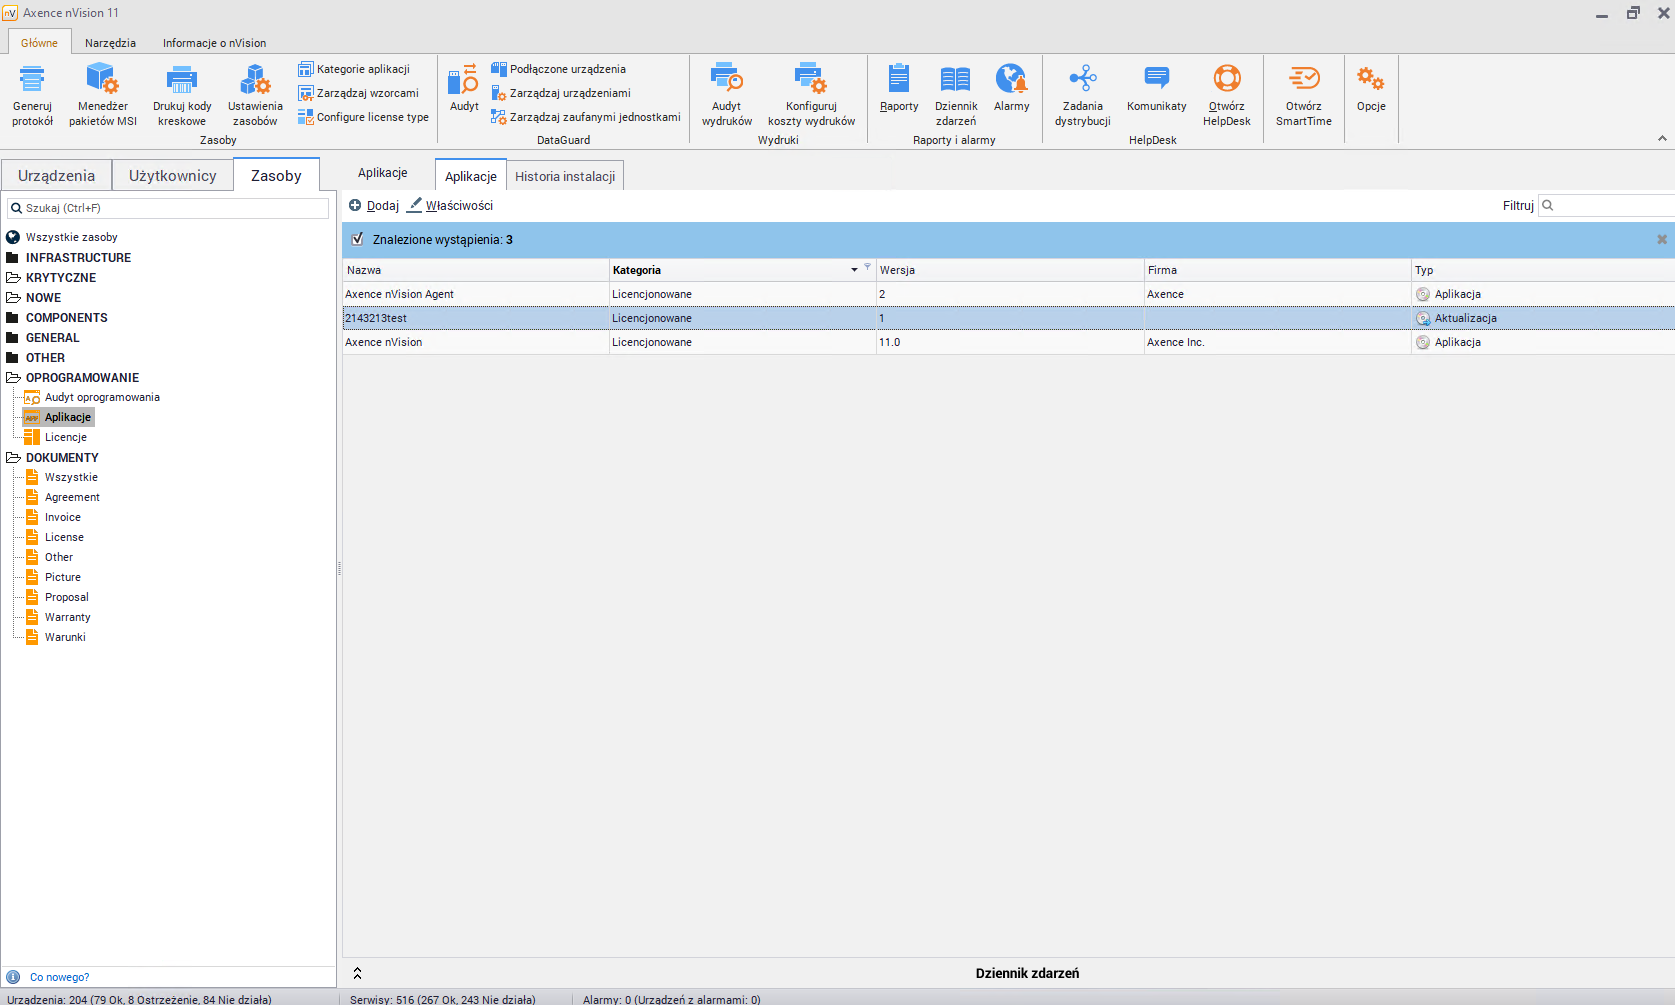1675x1005 pixels.
Task: Expand the Dziennik zdarzeń bottom panel
Action: click(357, 973)
